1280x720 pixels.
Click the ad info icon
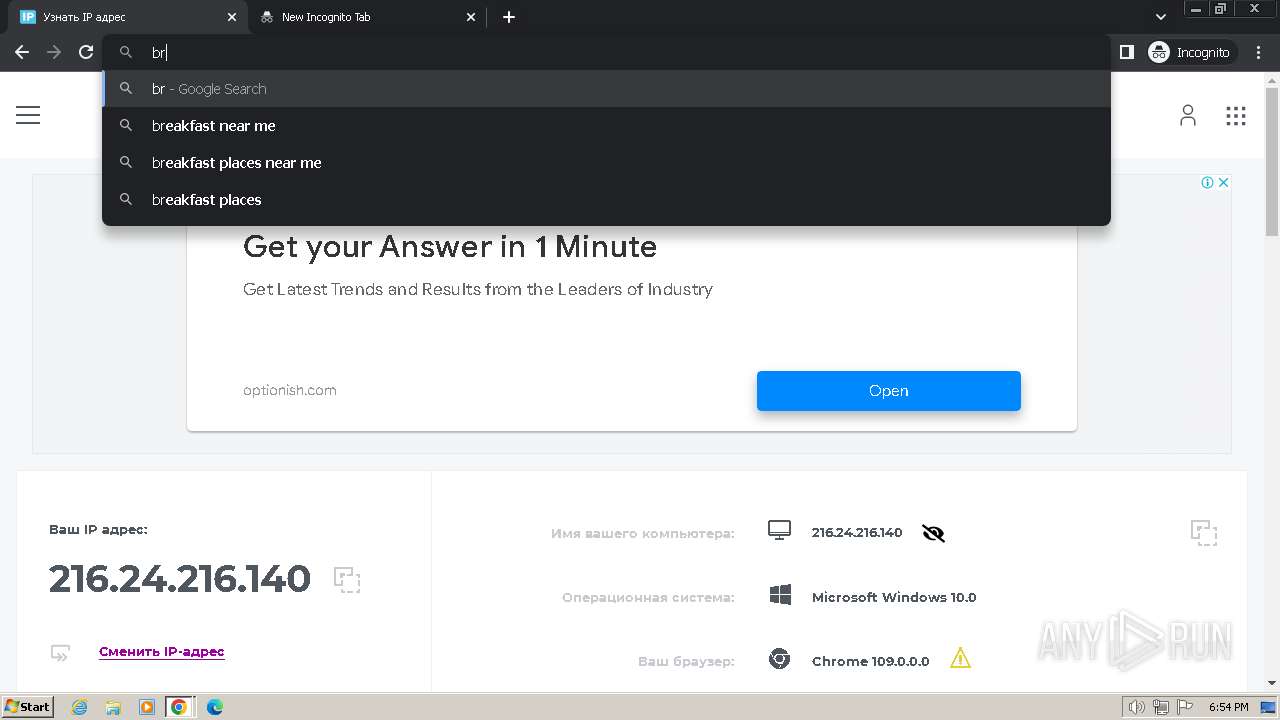pos(1207,182)
